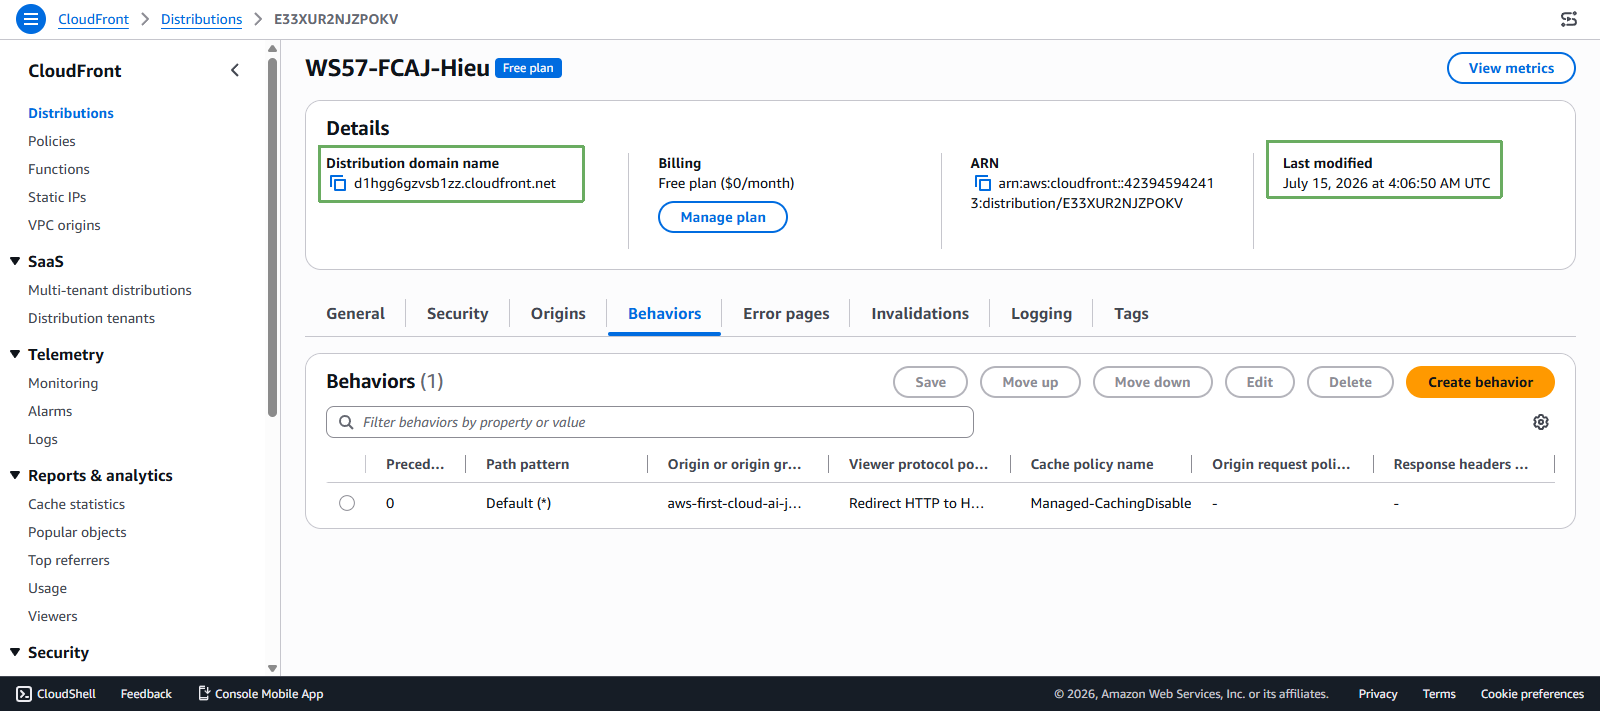Open Distributions in the sidebar
This screenshot has width=1600, height=711.
click(71, 113)
